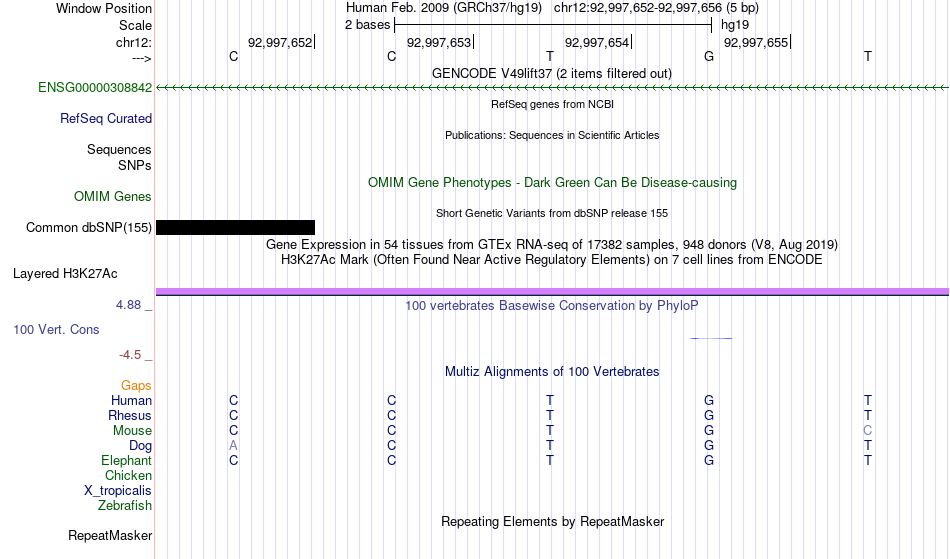This screenshot has height=559, width=950.
Task: Click the Dog row mismatched A base
Action: click(x=233, y=446)
